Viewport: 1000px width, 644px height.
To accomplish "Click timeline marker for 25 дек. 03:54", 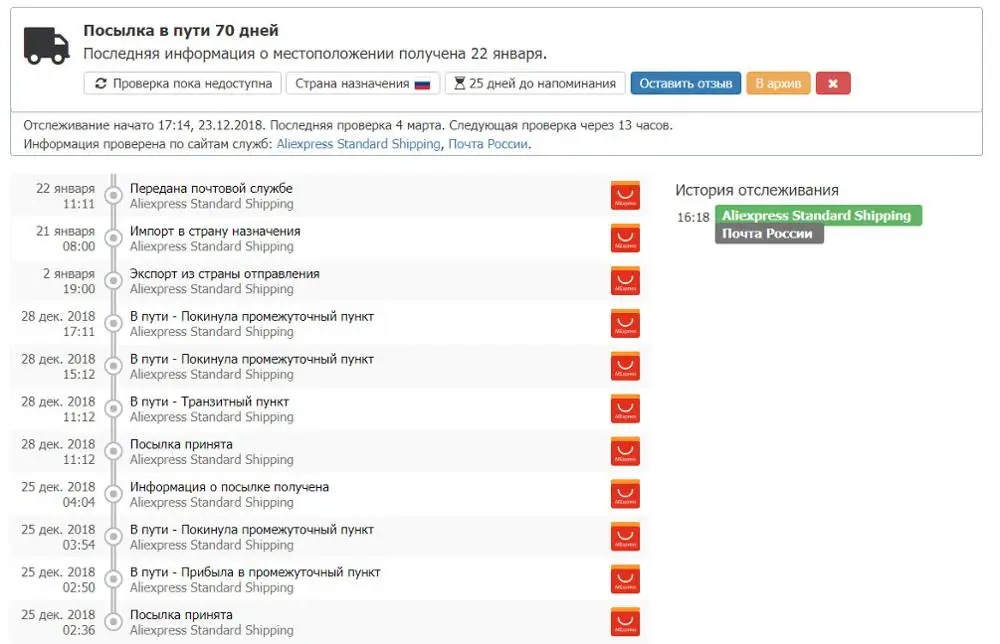I will point(114,536).
